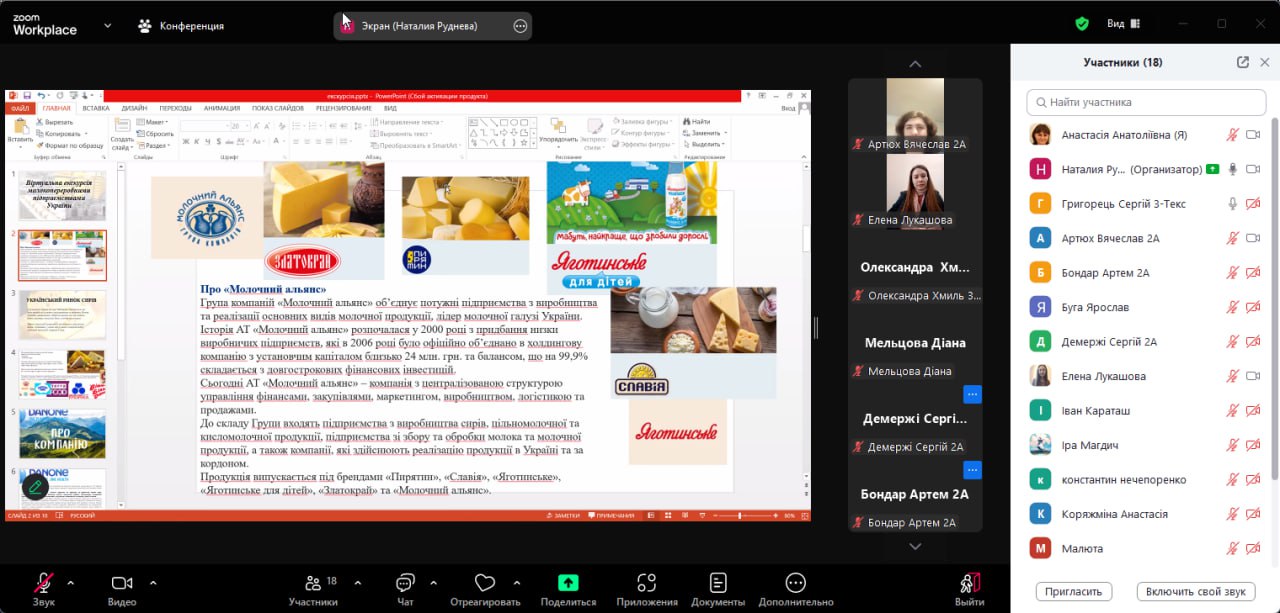Click the Пригласить button
The height and width of the screenshot is (613, 1280).
click(1074, 591)
